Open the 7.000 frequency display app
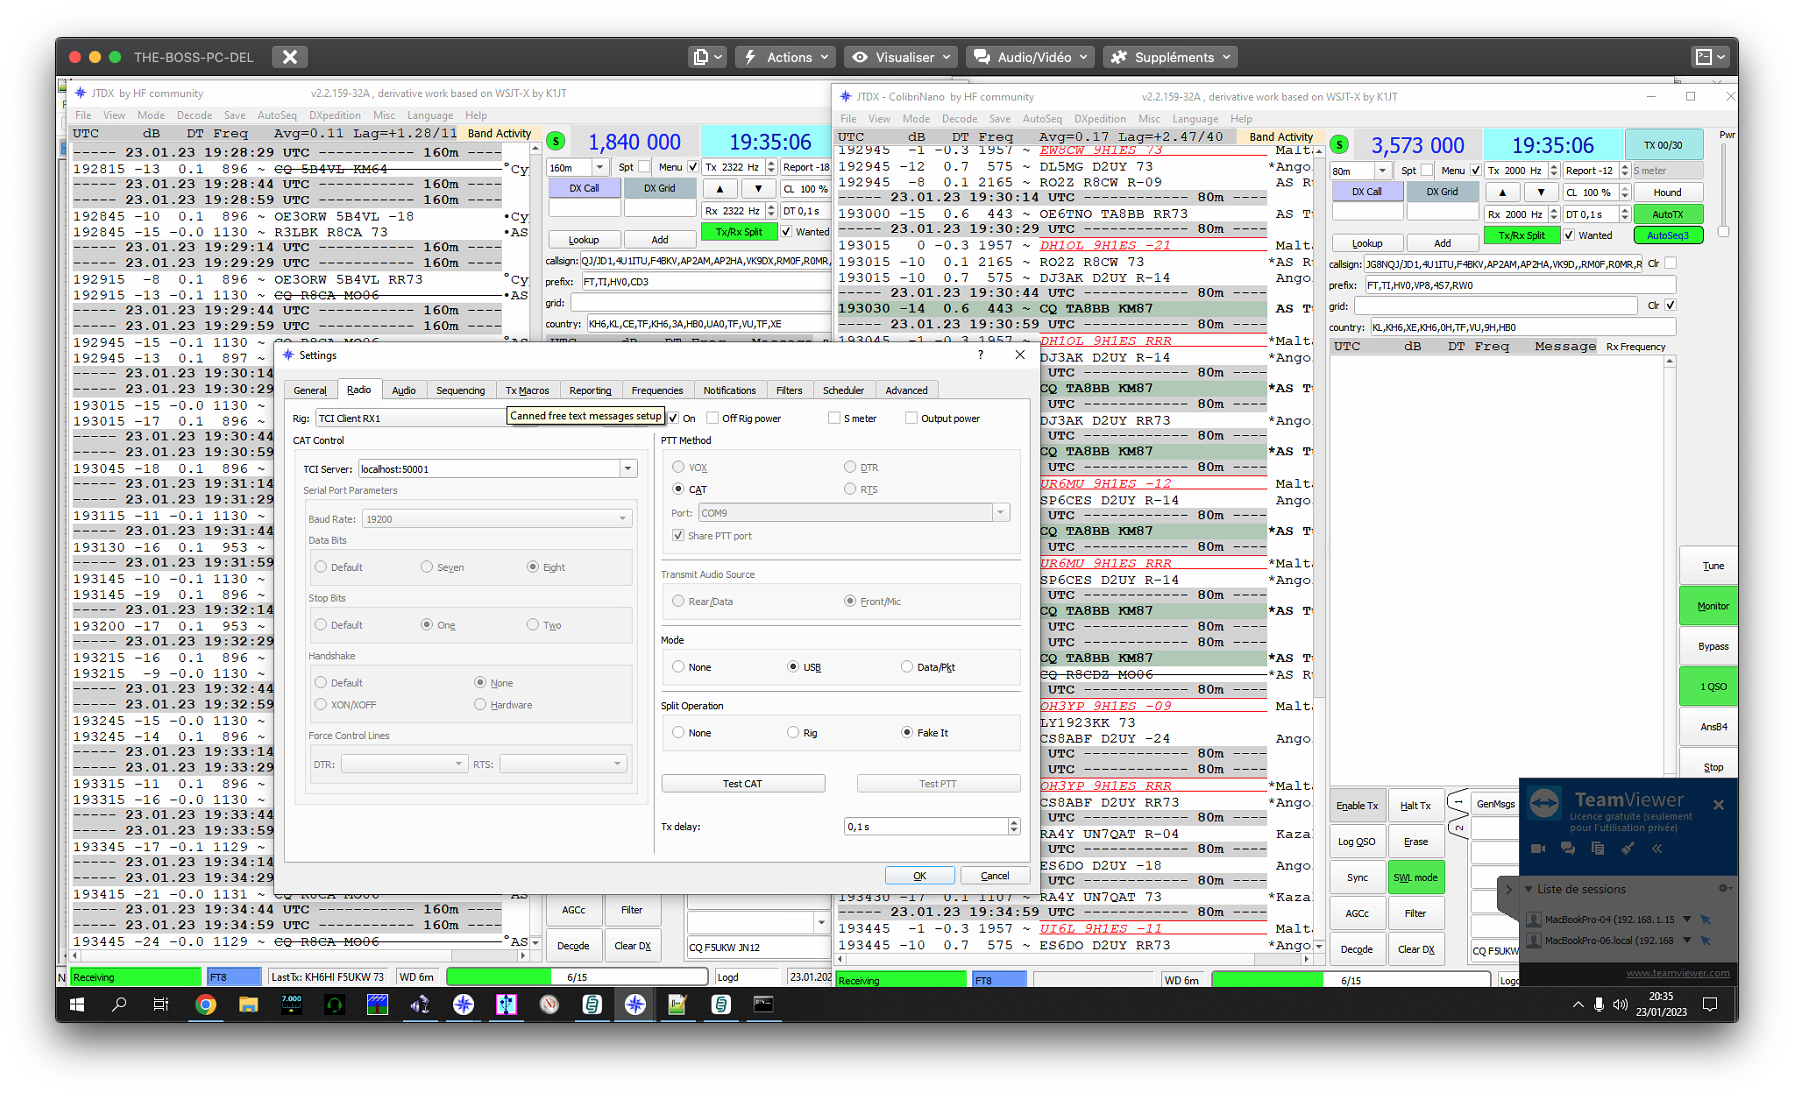 (x=291, y=1004)
